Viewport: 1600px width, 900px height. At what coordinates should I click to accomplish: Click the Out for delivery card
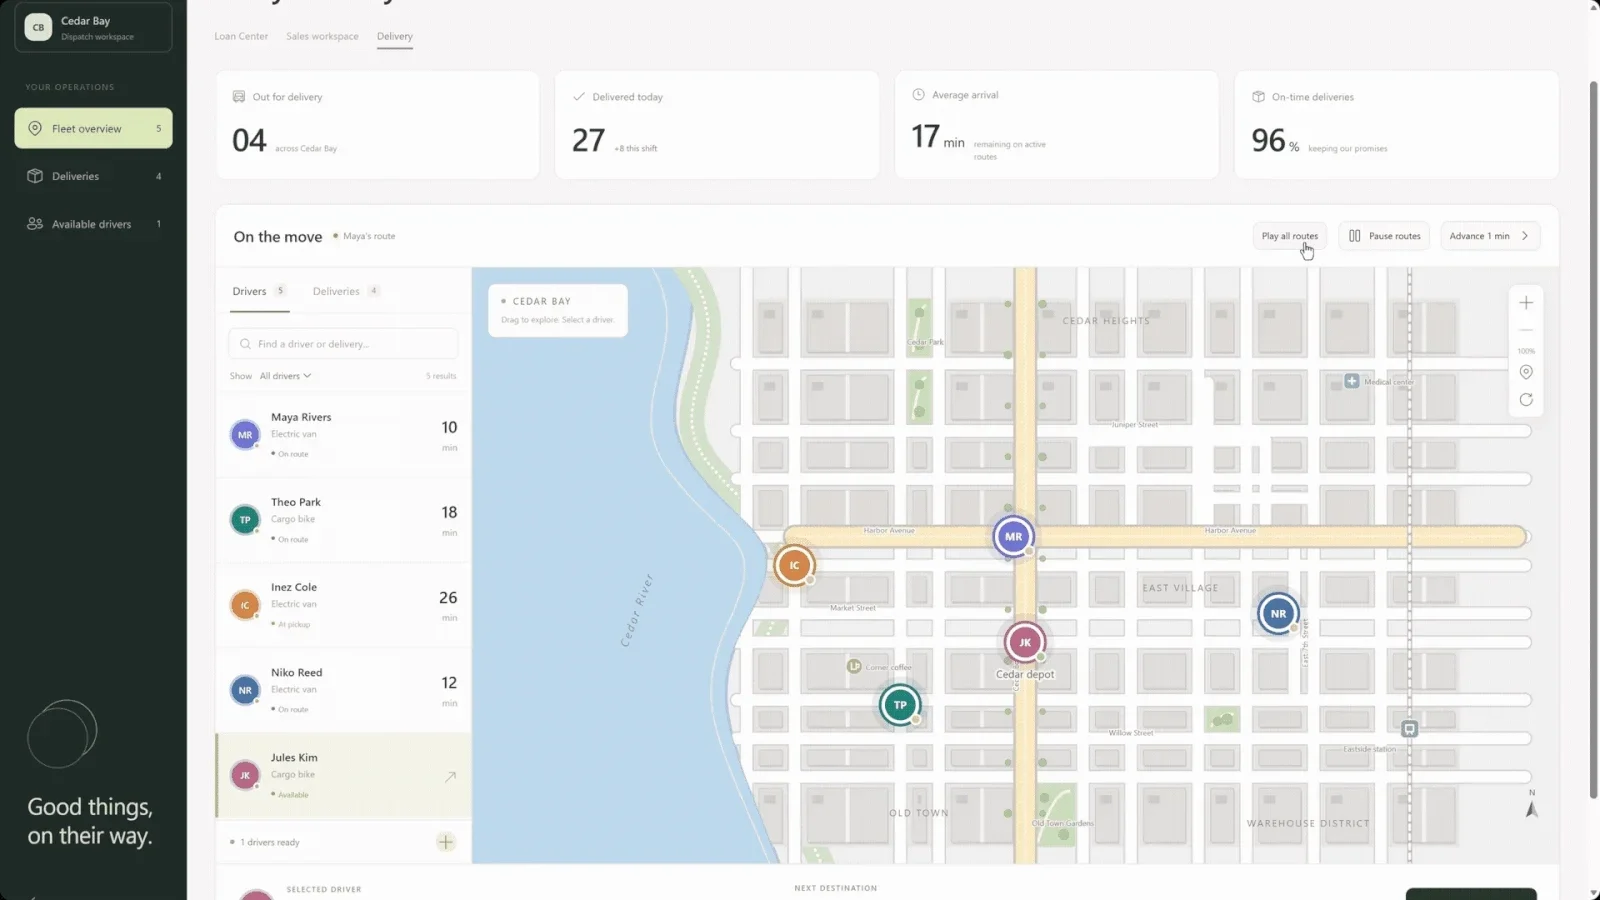click(x=378, y=125)
